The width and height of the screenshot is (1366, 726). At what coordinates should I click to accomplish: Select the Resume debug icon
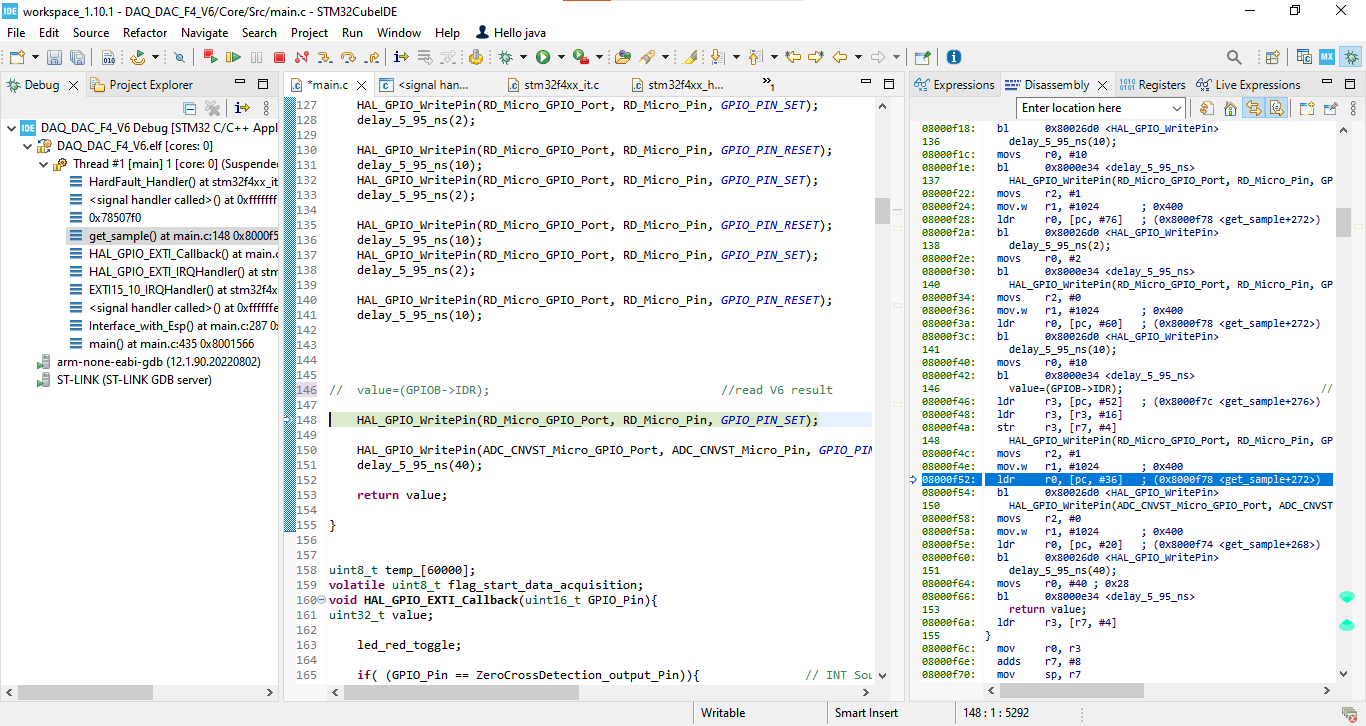[233, 57]
